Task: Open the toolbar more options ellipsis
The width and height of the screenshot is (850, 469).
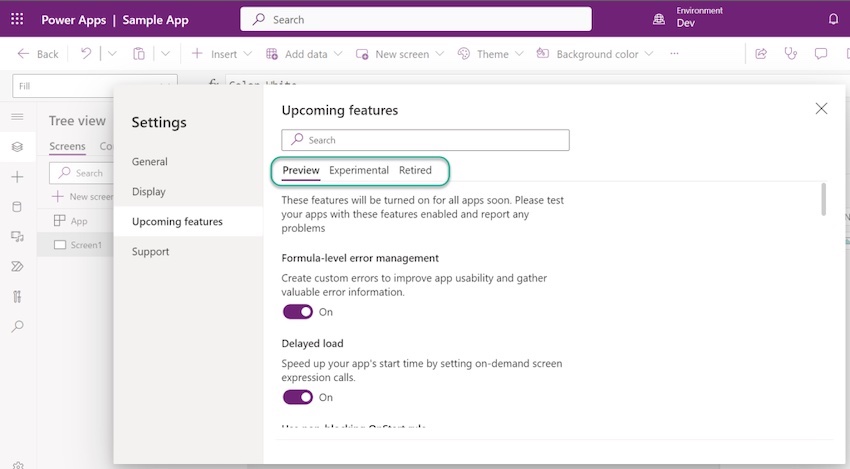Action: (x=674, y=53)
